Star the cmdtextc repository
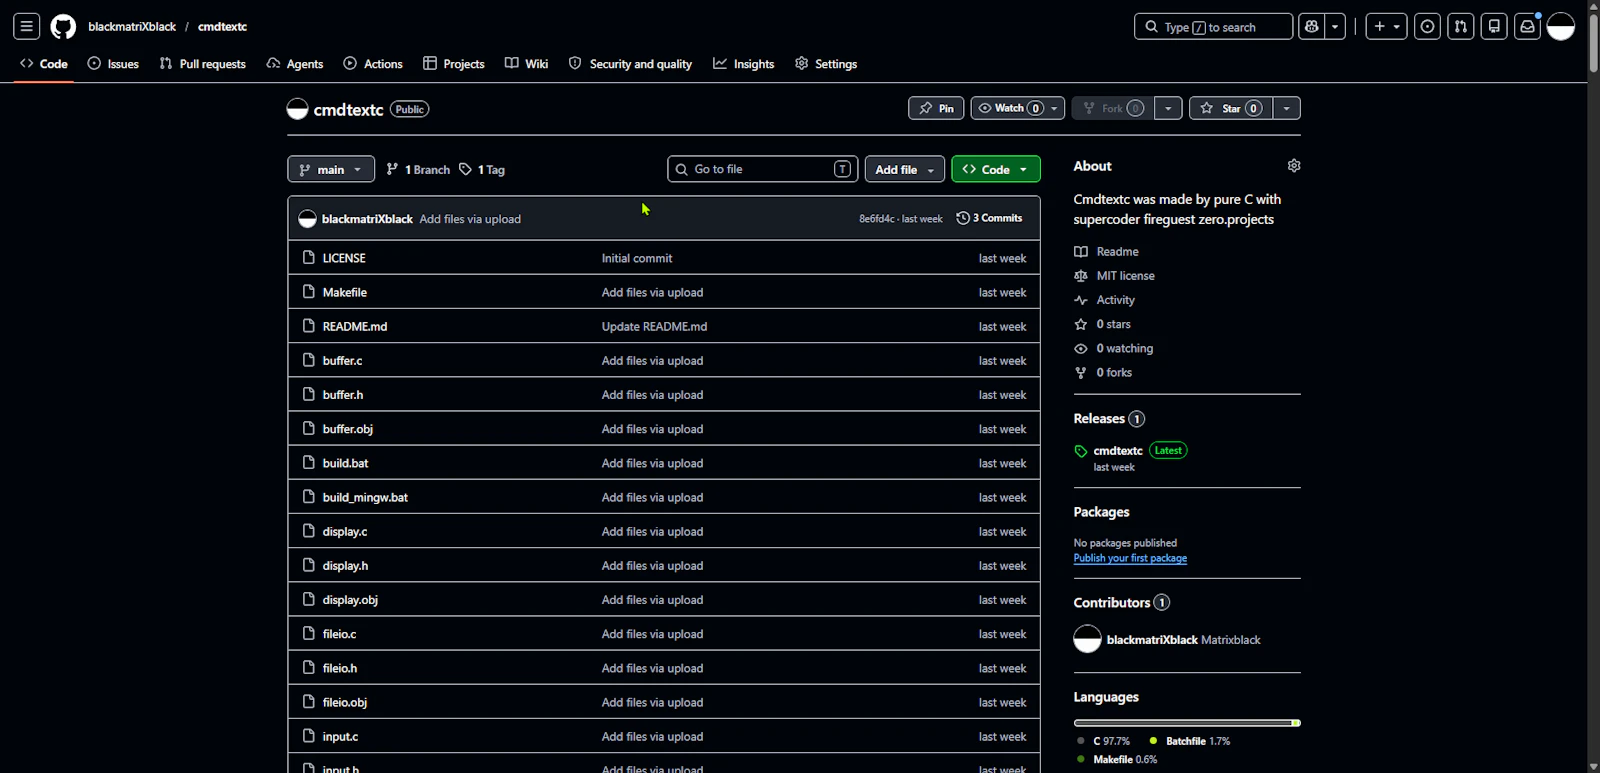The image size is (1600, 773). [1231, 108]
